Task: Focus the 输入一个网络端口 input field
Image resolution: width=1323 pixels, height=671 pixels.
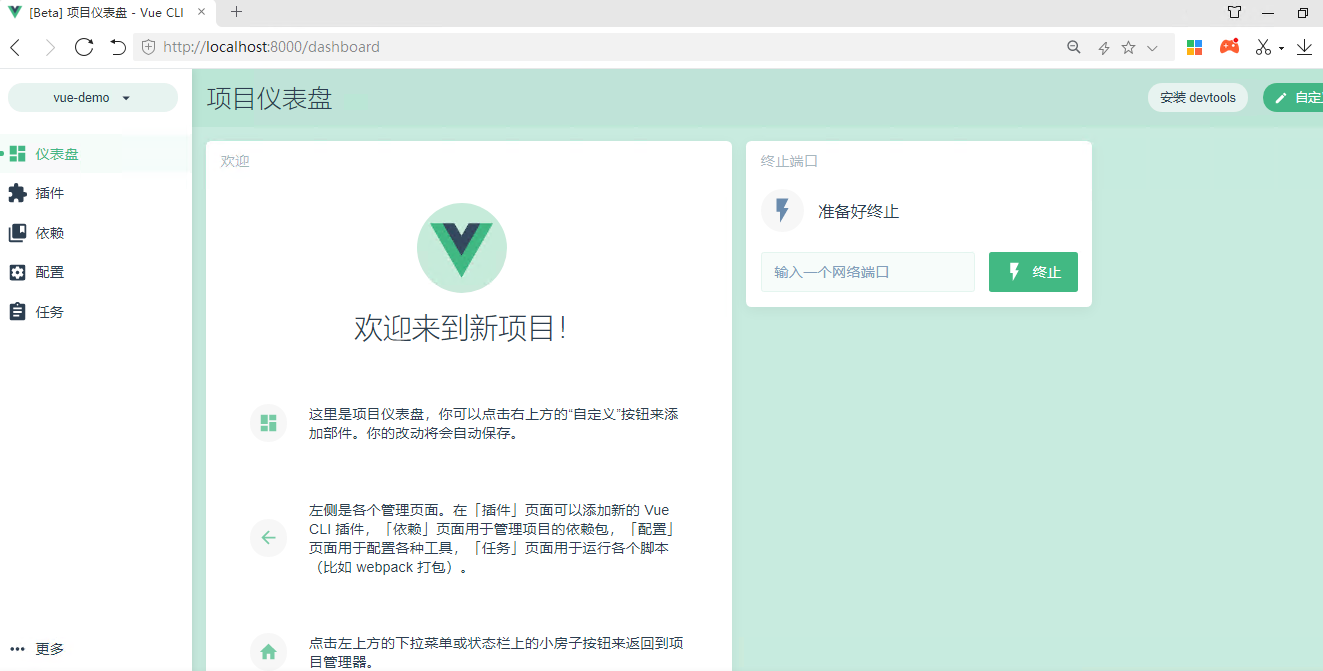Action: coord(867,271)
